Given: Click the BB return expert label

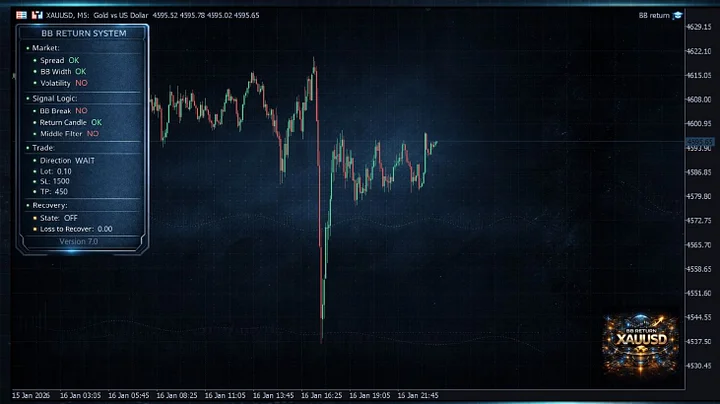Looking at the screenshot, I should point(654,16).
